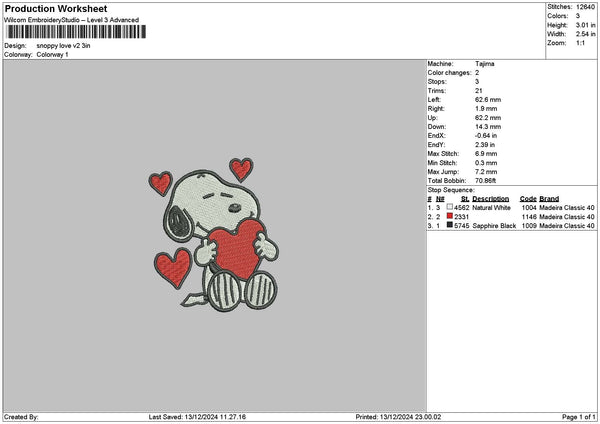This screenshot has height=424, width=600.
Task: Click the 'Sapphire Black' description
Action: point(494,226)
